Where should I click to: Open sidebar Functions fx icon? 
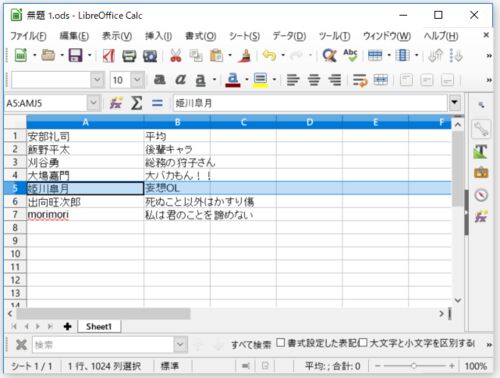pyautogui.click(x=481, y=217)
